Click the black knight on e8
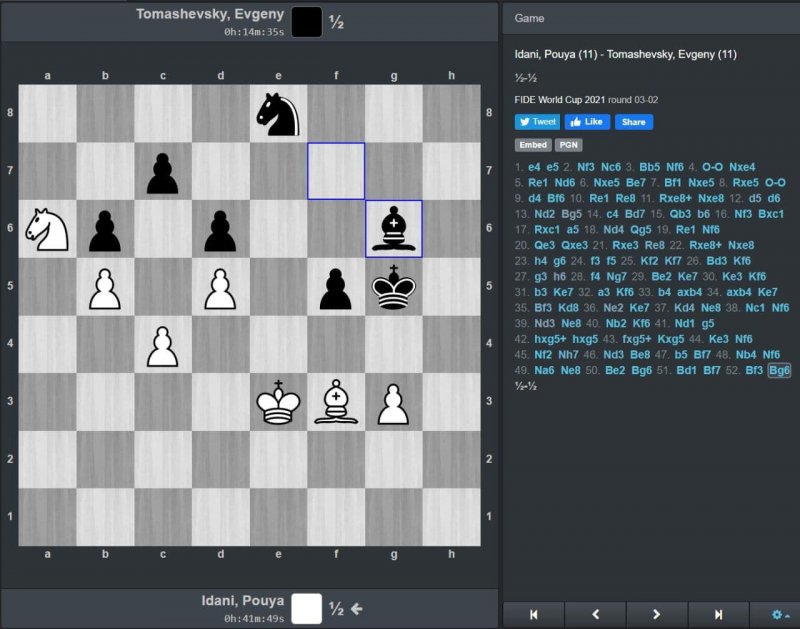The height and width of the screenshot is (629, 800). [x=278, y=114]
